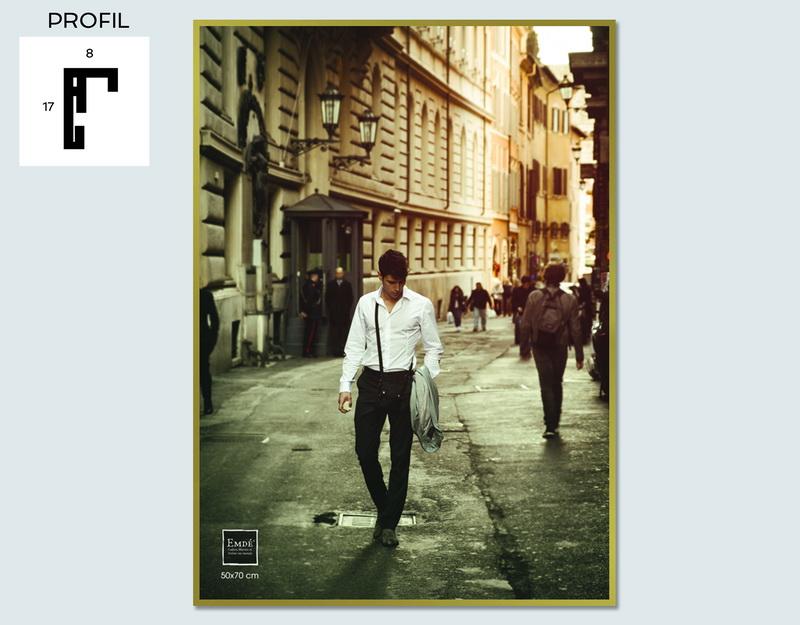The image size is (800, 625).
Task: Click the distant street lamp at upper right
Action: pos(566,92)
